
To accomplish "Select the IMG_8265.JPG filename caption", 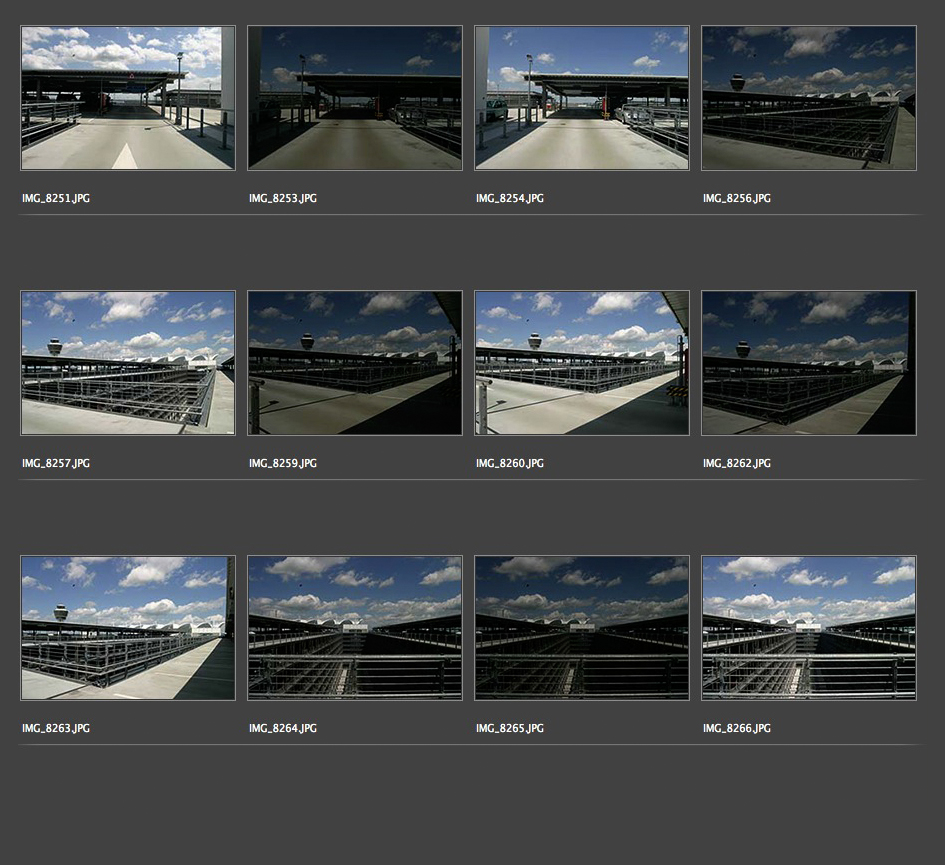I will pyautogui.click(x=510, y=729).
